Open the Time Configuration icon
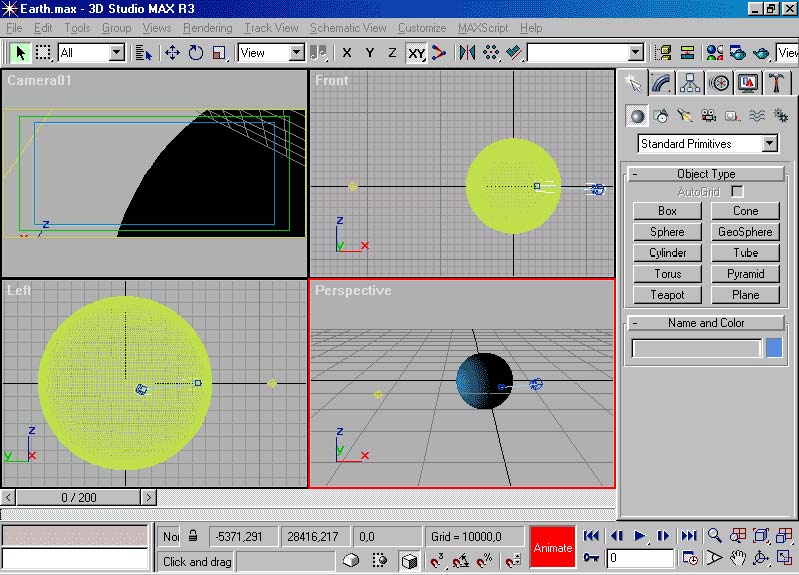The width and height of the screenshot is (799, 575). coord(690,558)
